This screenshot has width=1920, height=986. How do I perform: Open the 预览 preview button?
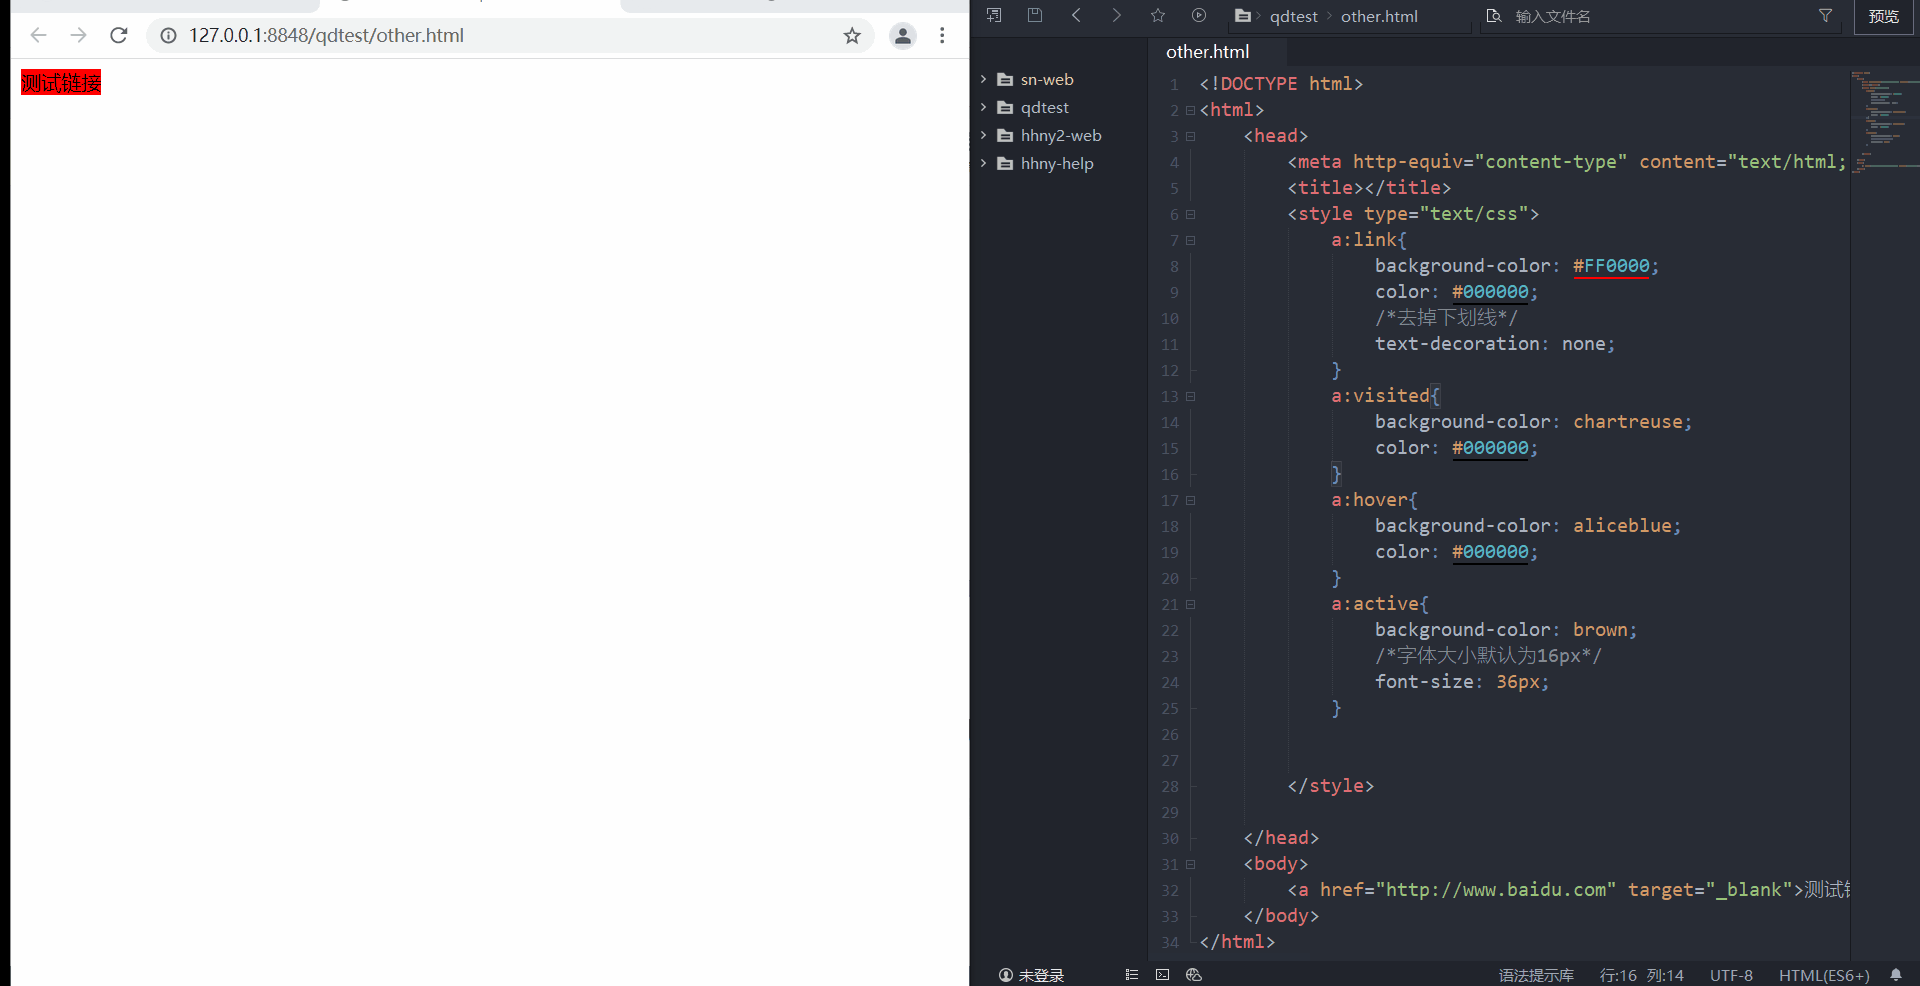1884,17
